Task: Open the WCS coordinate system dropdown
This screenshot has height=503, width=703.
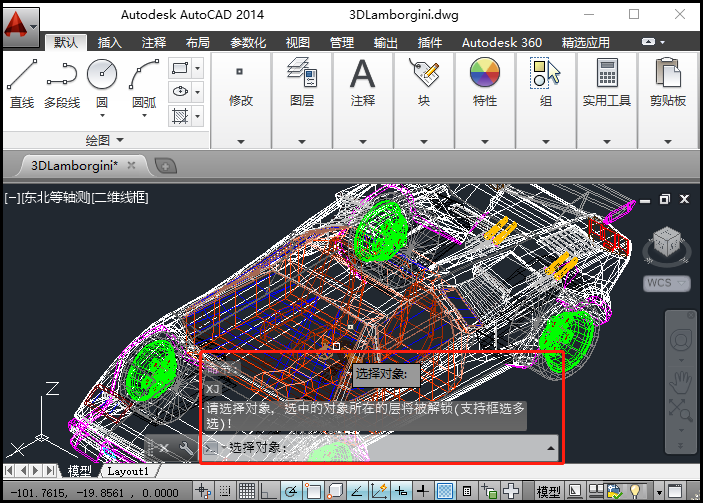Action: click(666, 283)
